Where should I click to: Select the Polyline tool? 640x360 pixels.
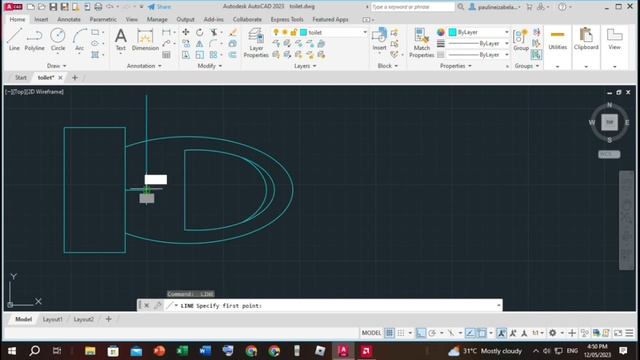pyautogui.click(x=34, y=39)
